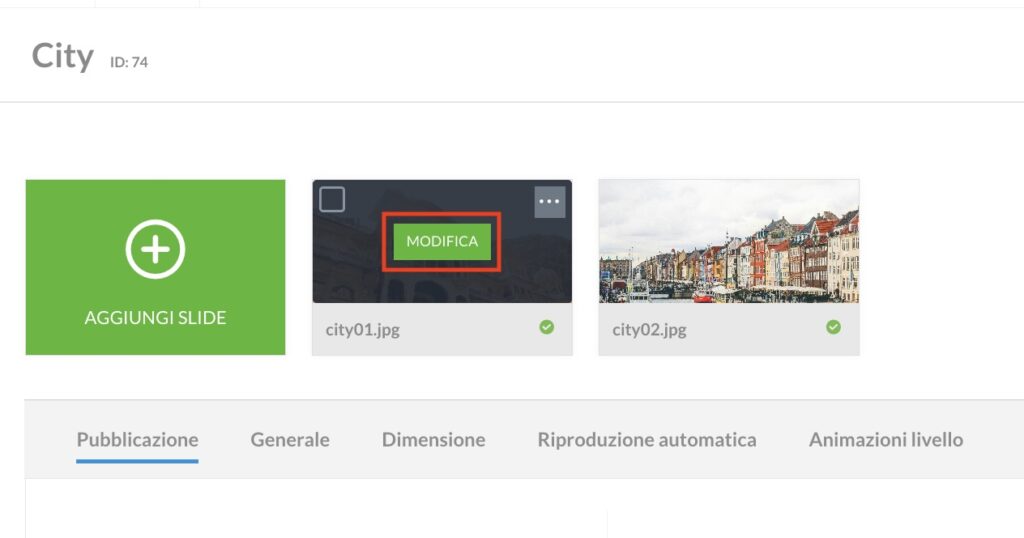
Task: Click green published checkmark for city02.jpg
Action: (x=833, y=327)
